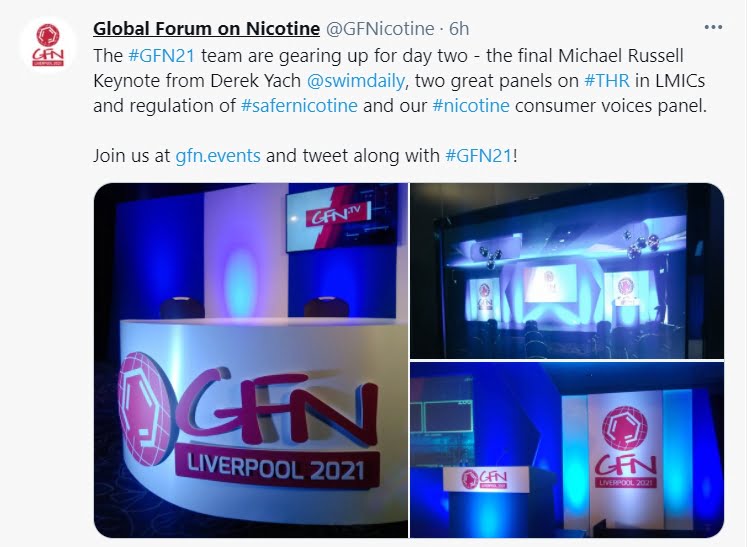
Task: Open the conference stage auditorium photo
Action: click(567, 271)
